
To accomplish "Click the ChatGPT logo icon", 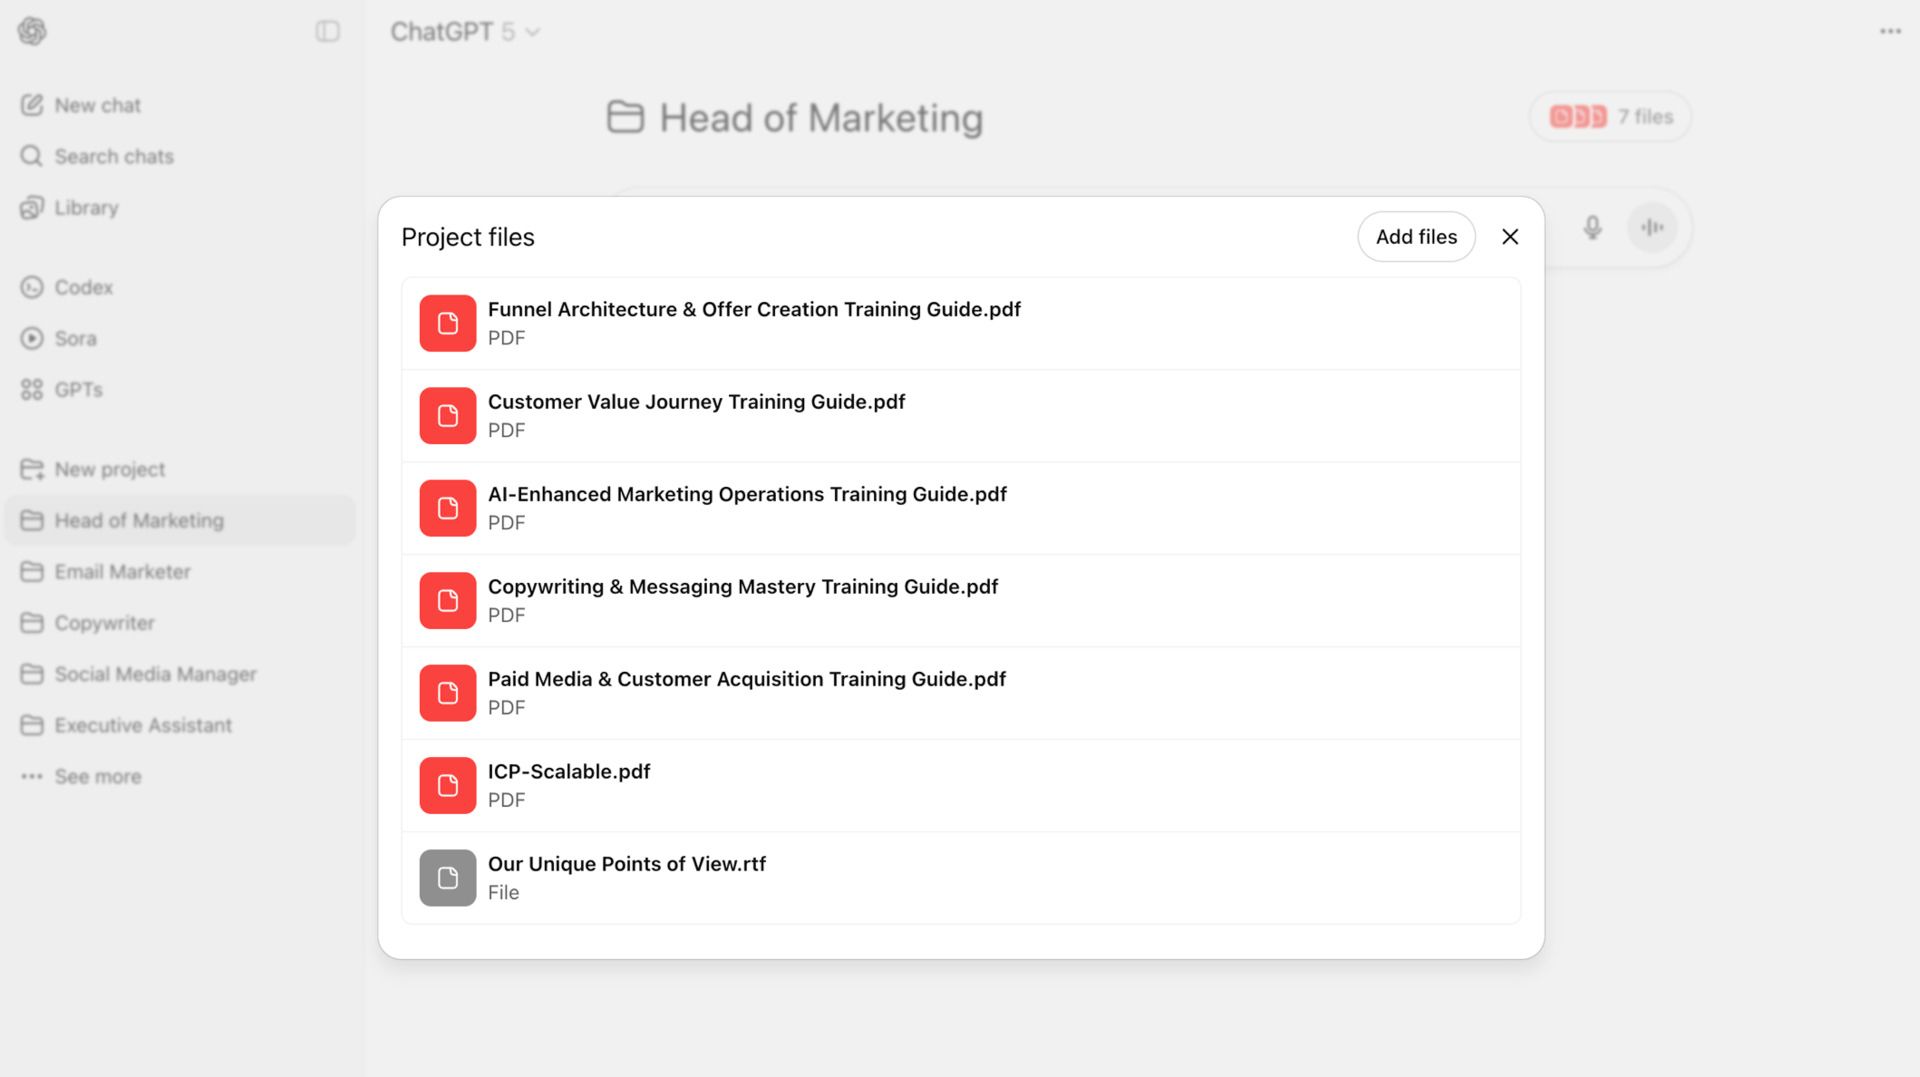I will point(32,31).
